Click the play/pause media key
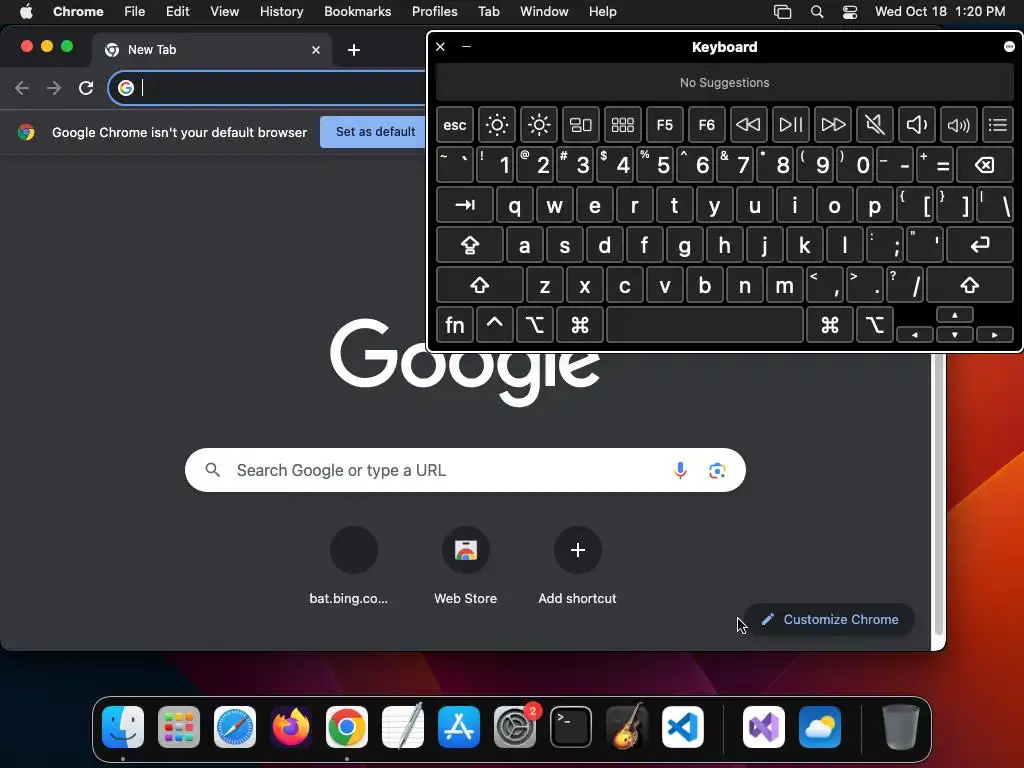 [x=791, y=125]
